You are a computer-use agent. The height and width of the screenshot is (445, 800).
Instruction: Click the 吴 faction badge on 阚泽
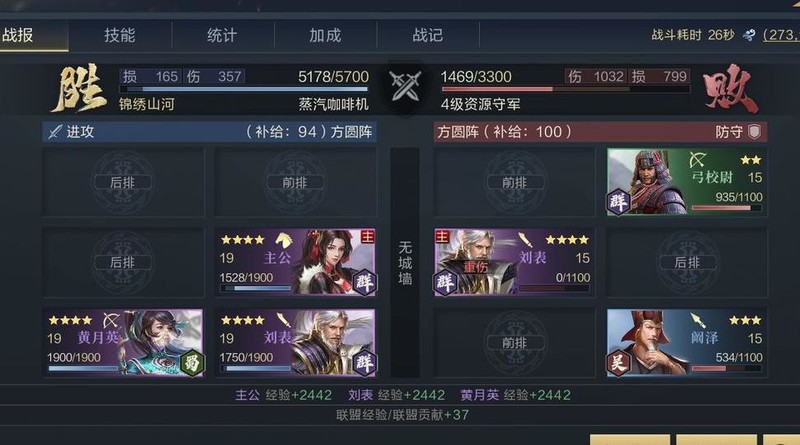tap(618, 363)
